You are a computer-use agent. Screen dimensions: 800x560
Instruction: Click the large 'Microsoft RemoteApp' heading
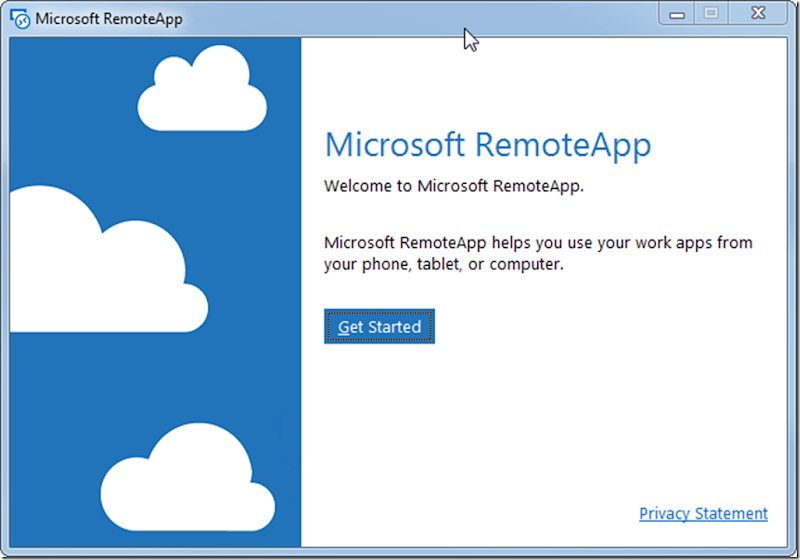[488, 145]
